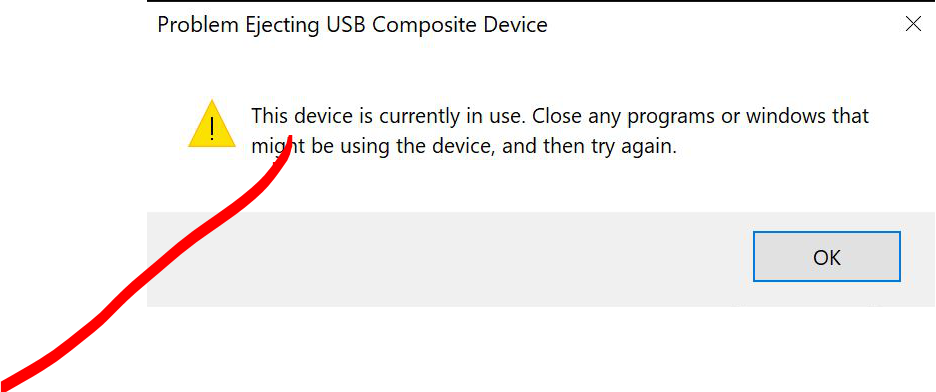The image size is (936, 392).
Task: Close the Problem Ejecting USB dialog
Action: (913, 24)
